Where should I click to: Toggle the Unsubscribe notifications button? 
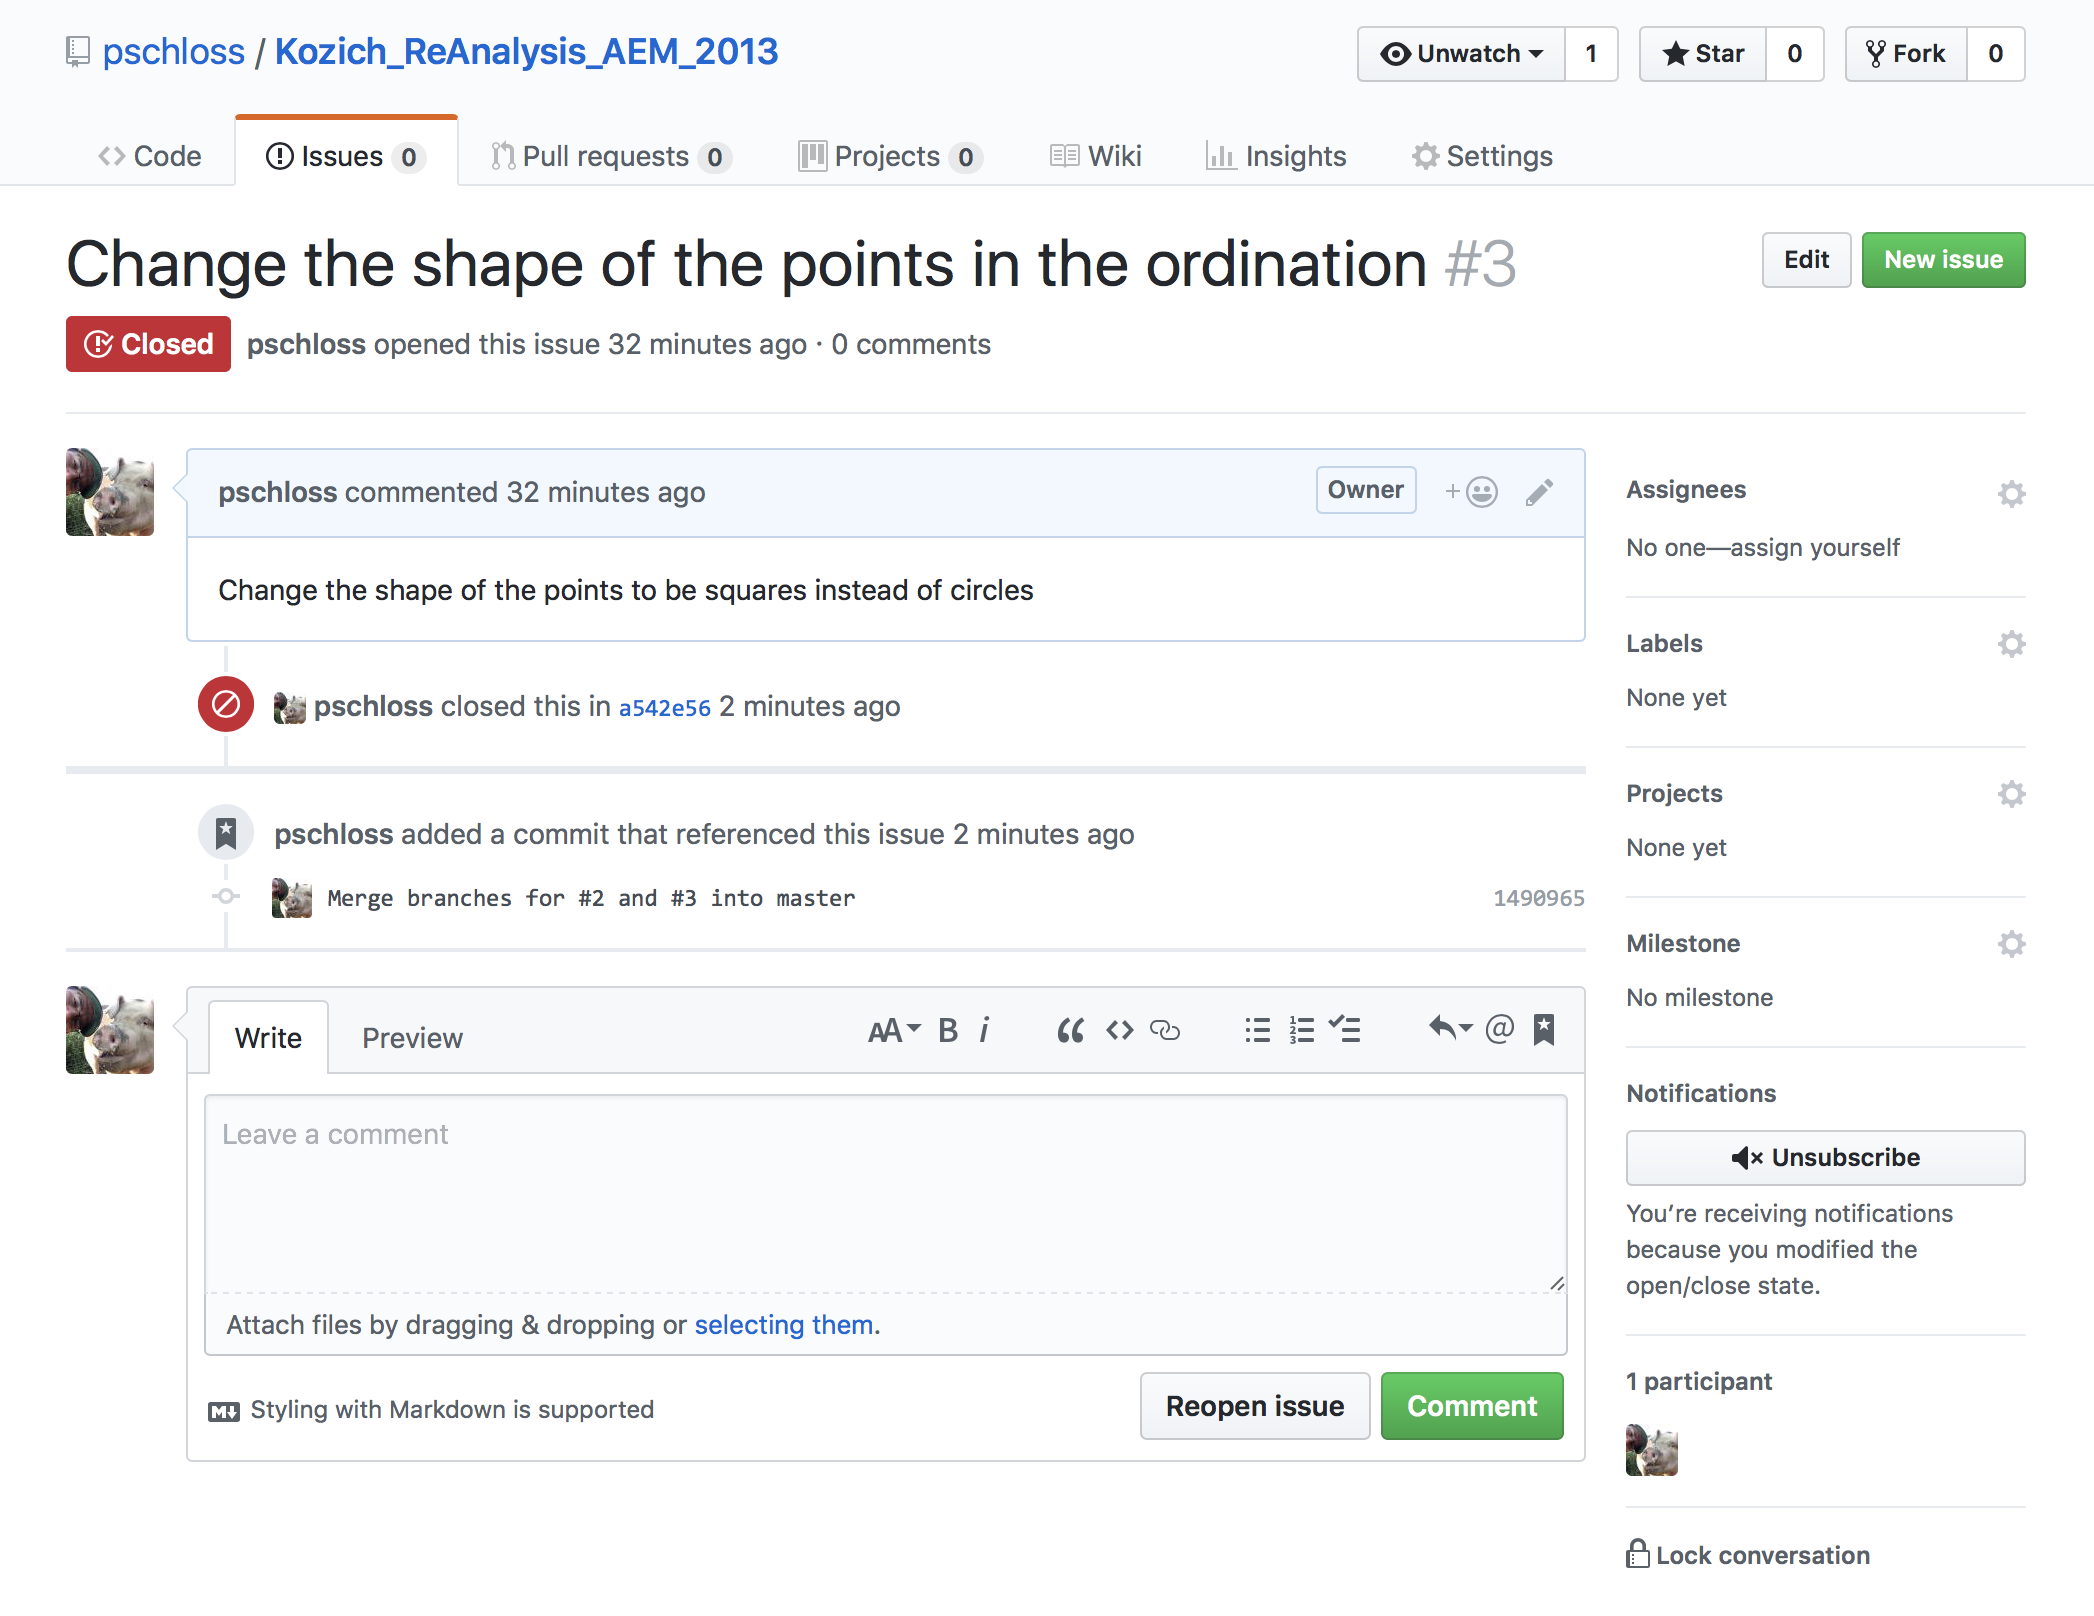coord(1825,1158)
